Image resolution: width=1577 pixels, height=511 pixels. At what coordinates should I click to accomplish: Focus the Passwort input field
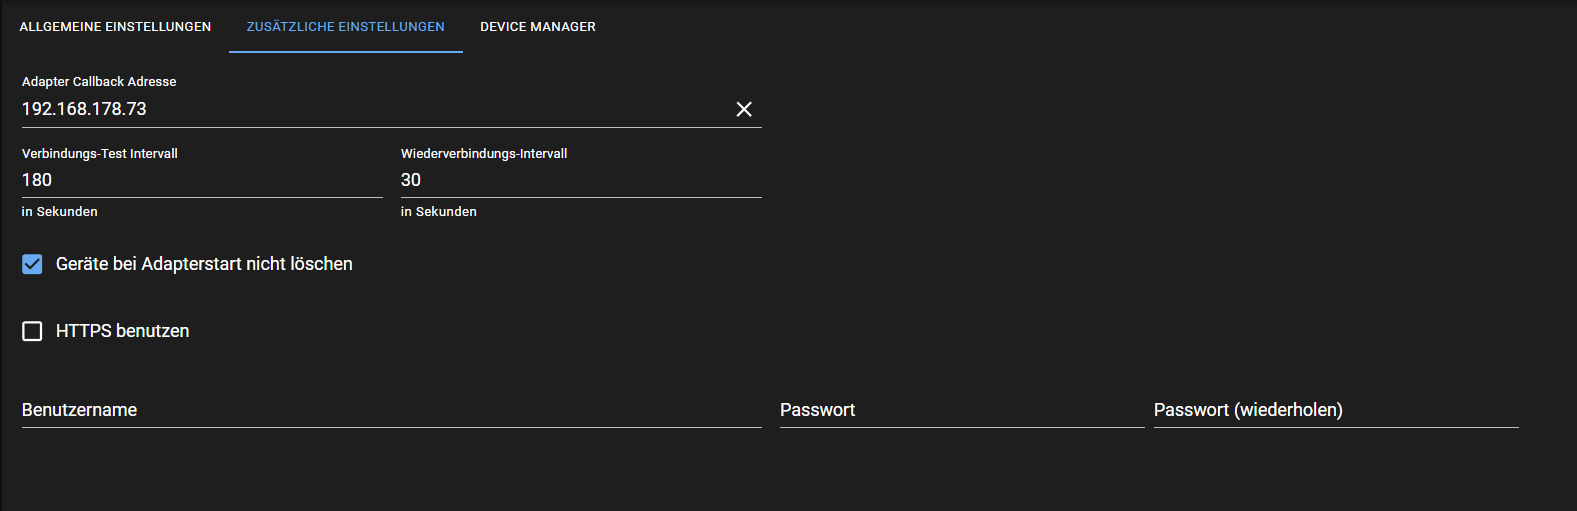click(x=960, y=410)
